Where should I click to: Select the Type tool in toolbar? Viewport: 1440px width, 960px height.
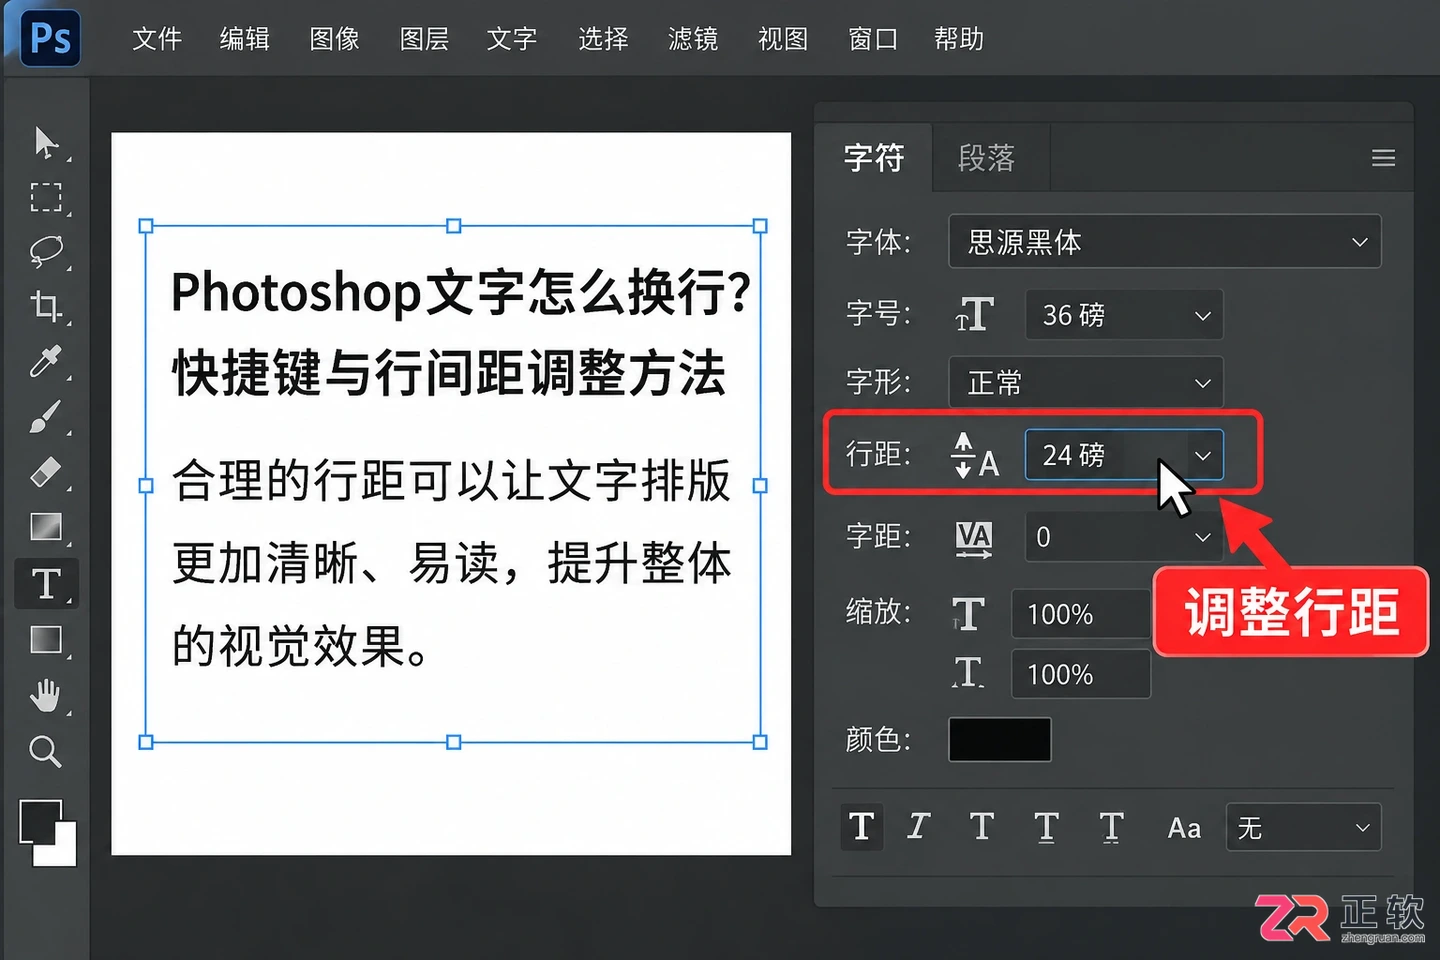(x=46, y=584)
